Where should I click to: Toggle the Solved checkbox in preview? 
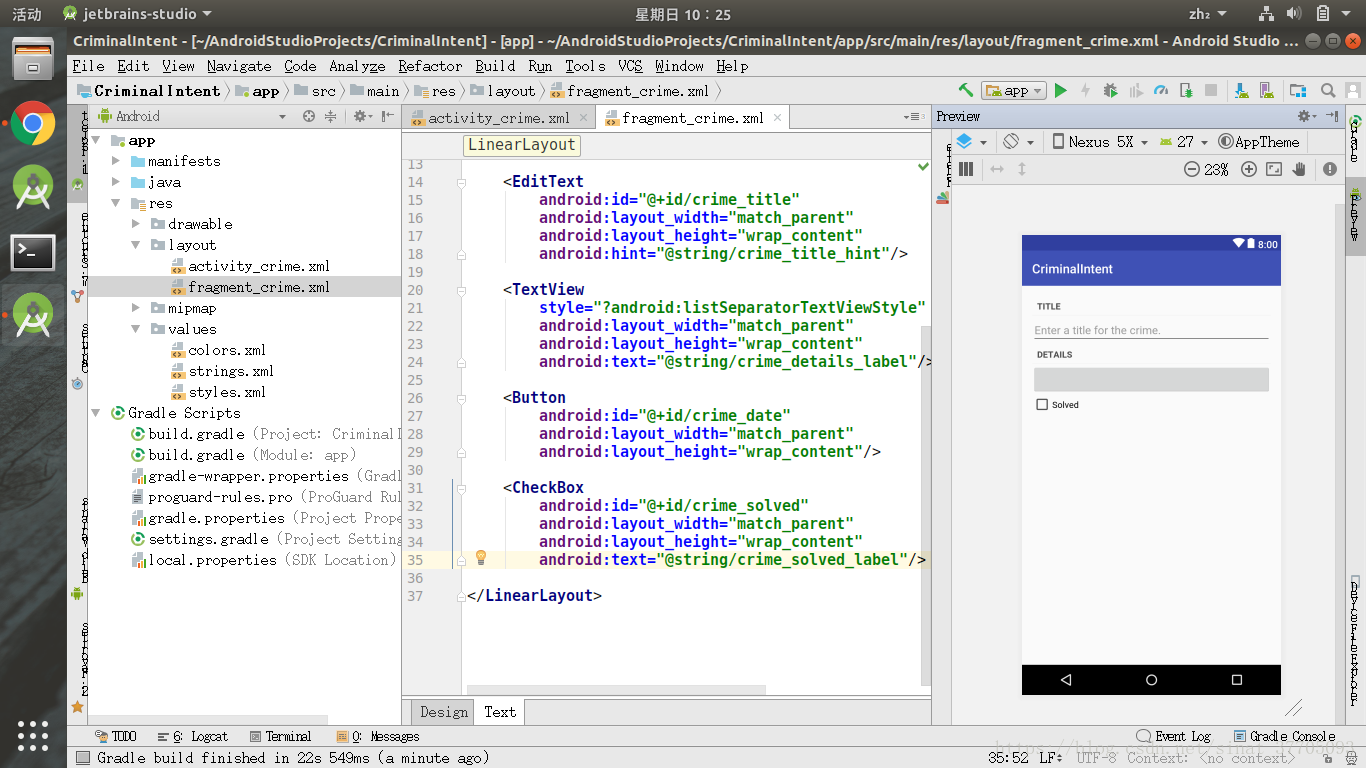pos(1042,405)
